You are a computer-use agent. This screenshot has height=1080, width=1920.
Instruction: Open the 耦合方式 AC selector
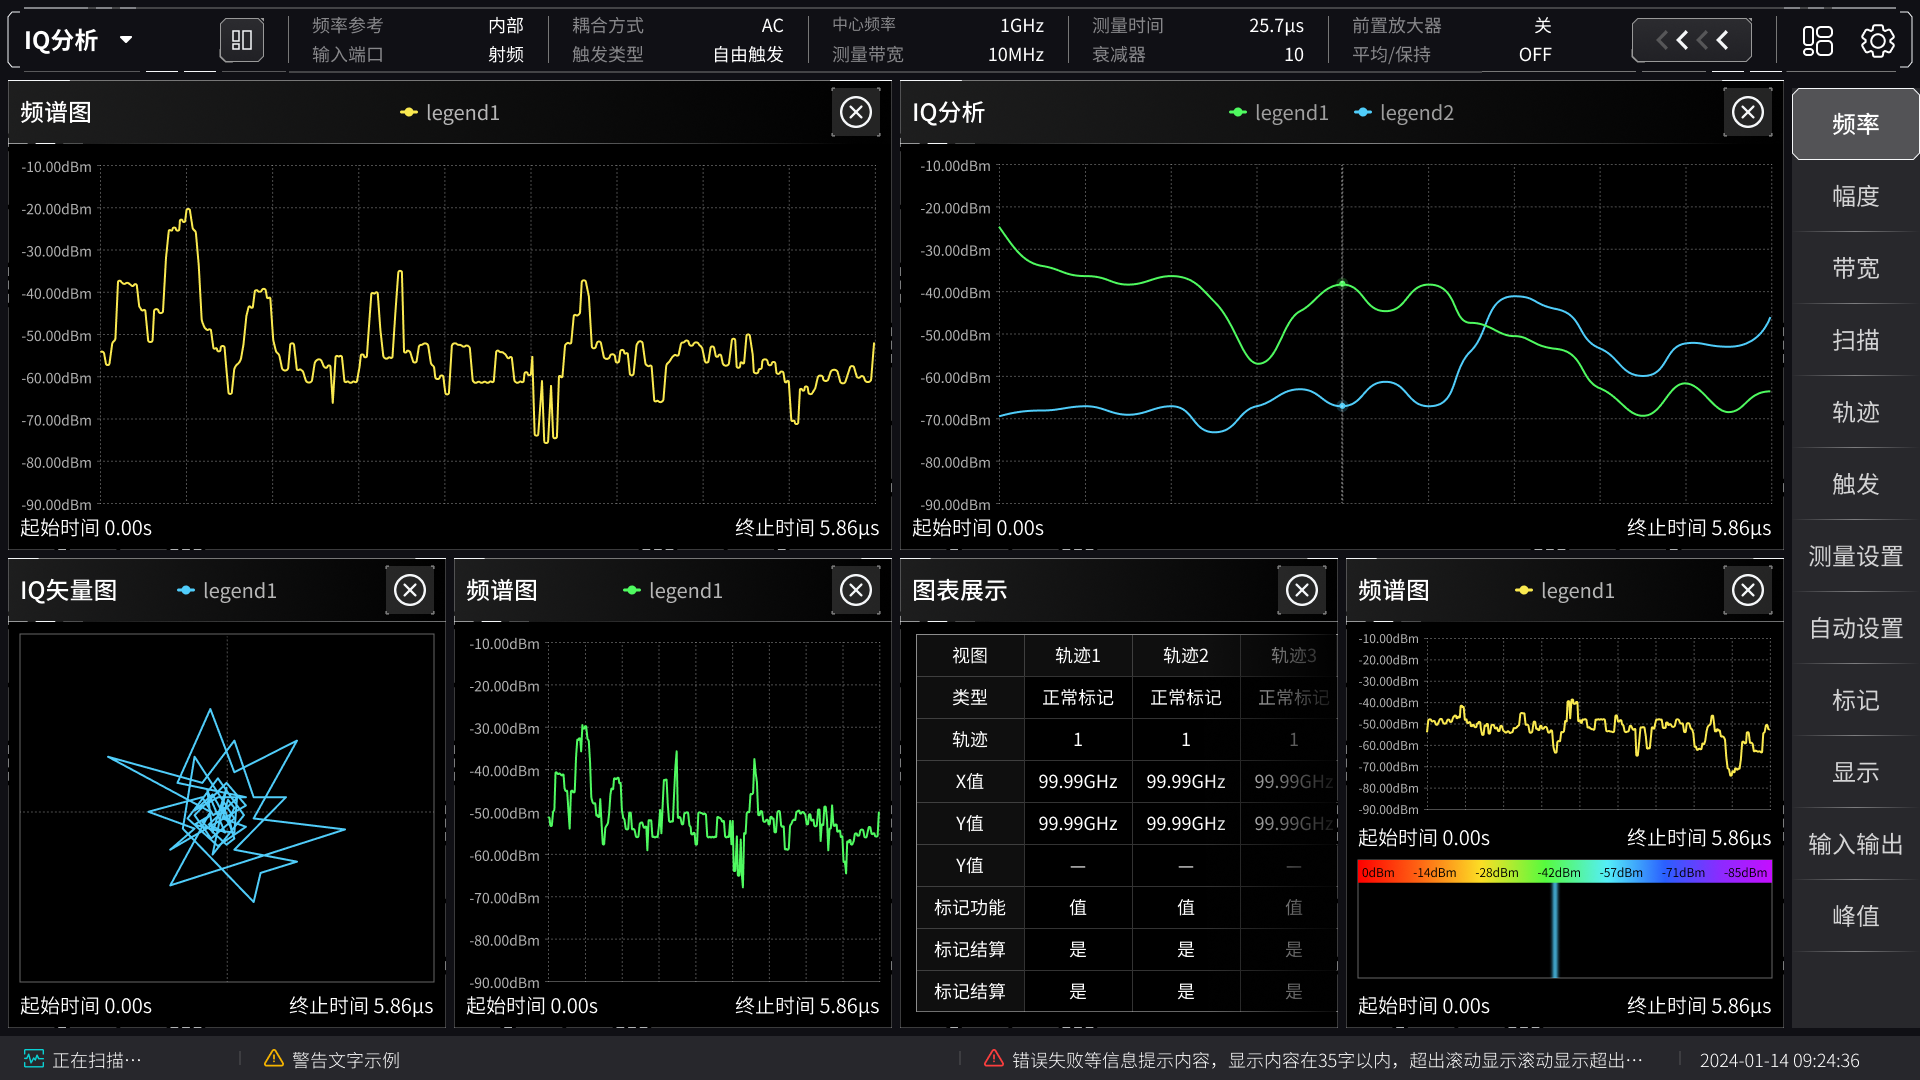[771, 25]
